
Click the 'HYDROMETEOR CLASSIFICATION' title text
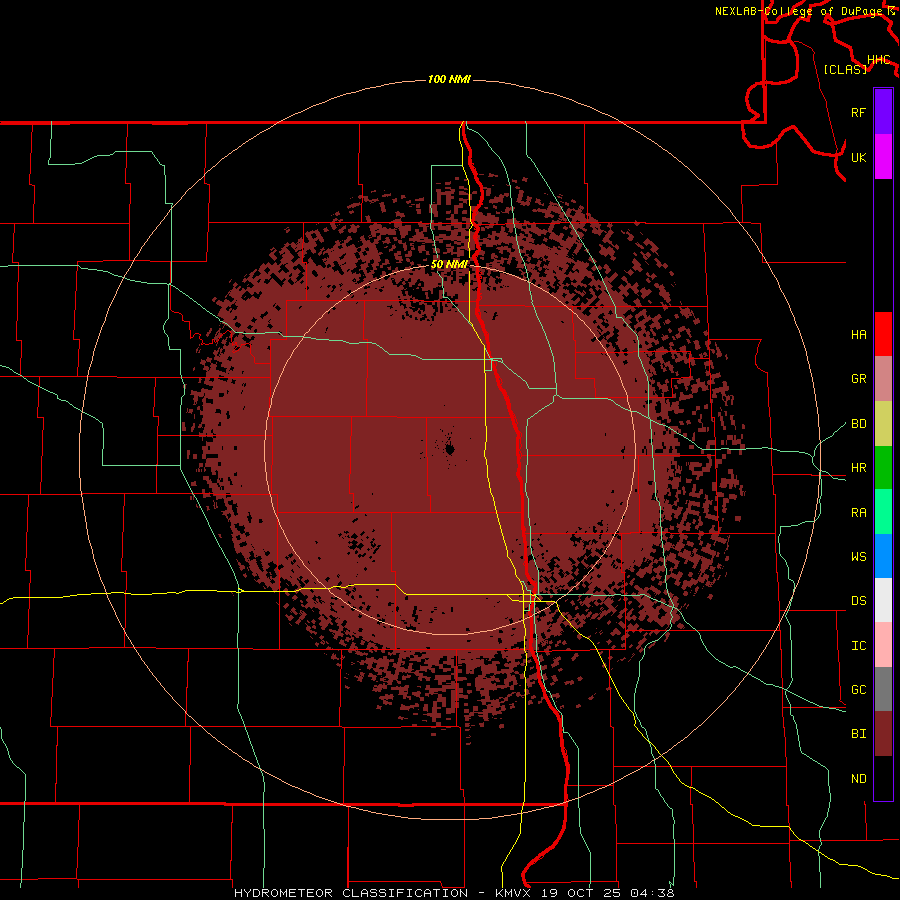(351, 893)
